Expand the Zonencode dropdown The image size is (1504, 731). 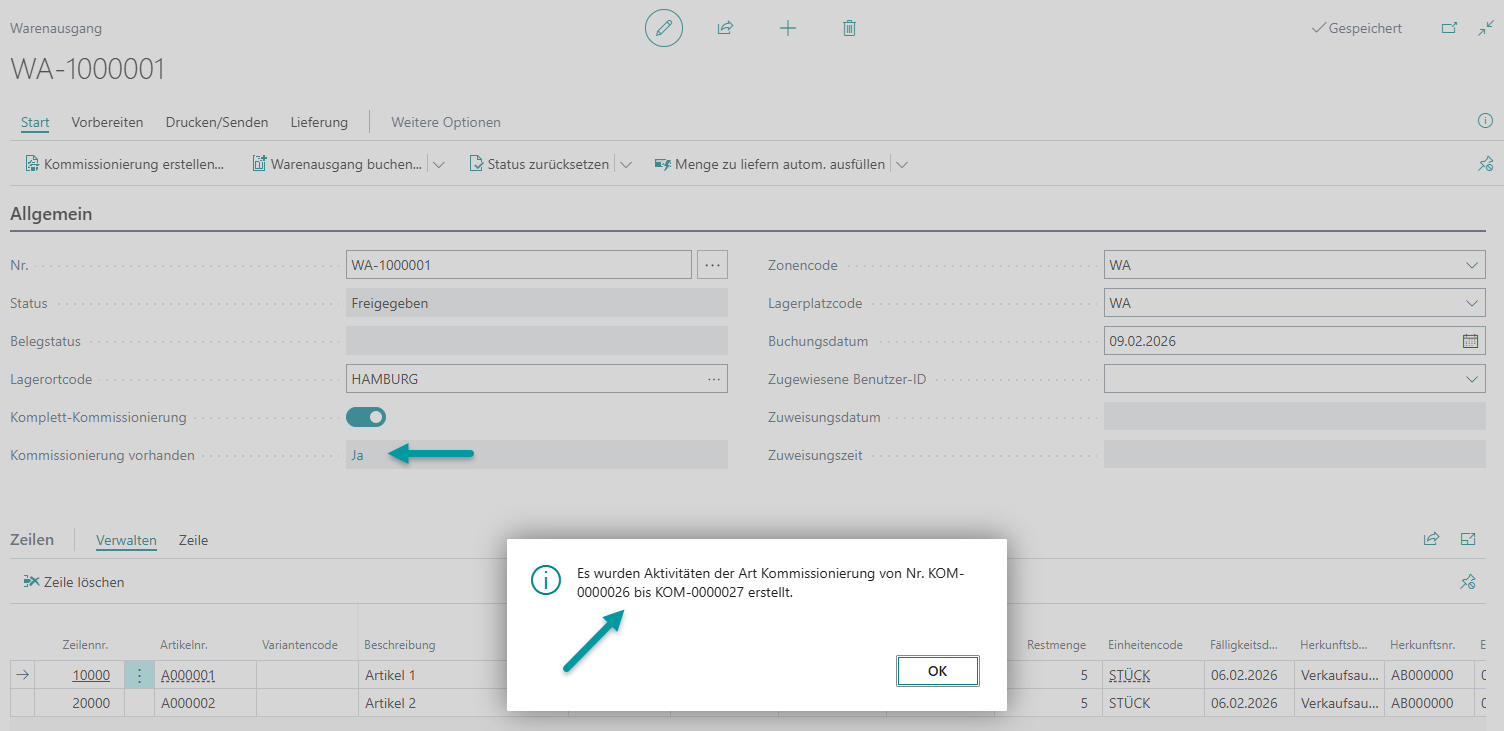pyautogui.click(x=1471, y=266)
